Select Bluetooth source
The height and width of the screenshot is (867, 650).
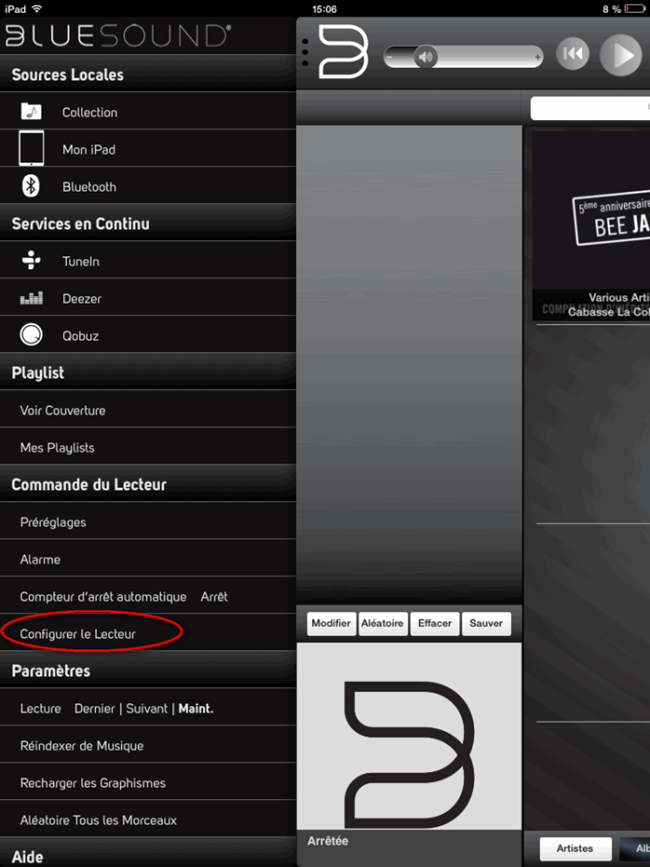point(148,186)
